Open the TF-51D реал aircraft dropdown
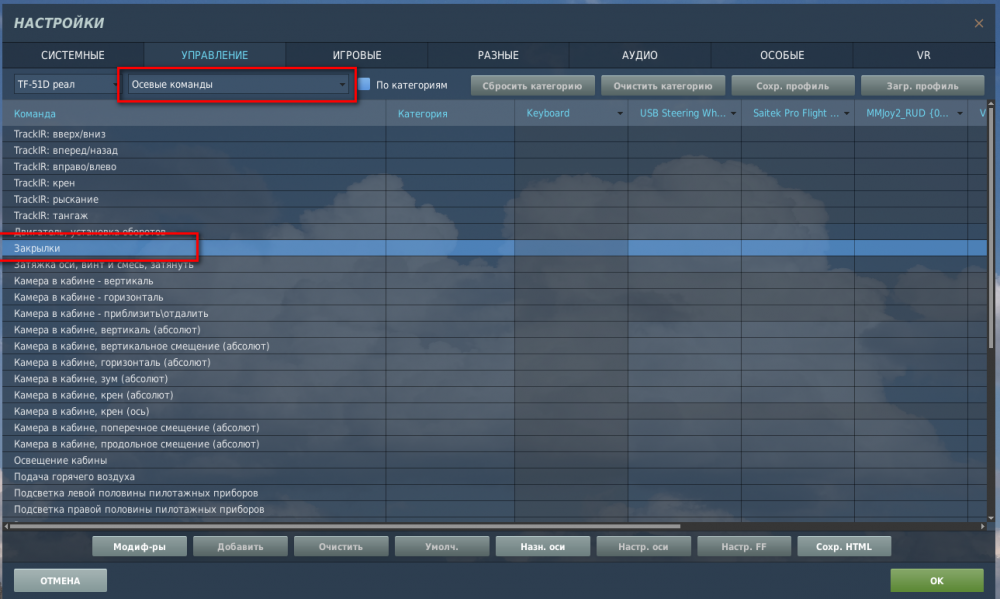The image size is (1000, 599). coord(67,84)
